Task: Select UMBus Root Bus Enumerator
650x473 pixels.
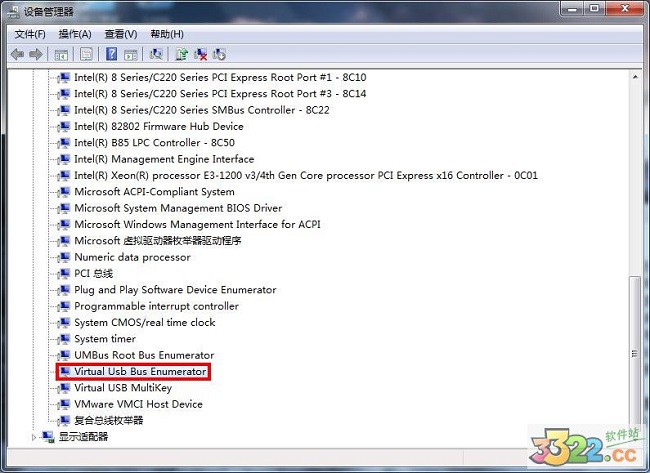Action: tap(144, 355)
